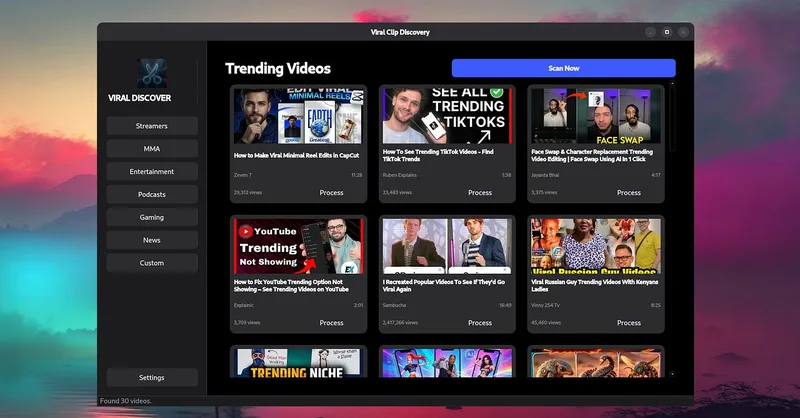Open the Face Swap thumbnail
Image resolution: width=800 pixels, height=418 pixels.
[x=596, y=116]
